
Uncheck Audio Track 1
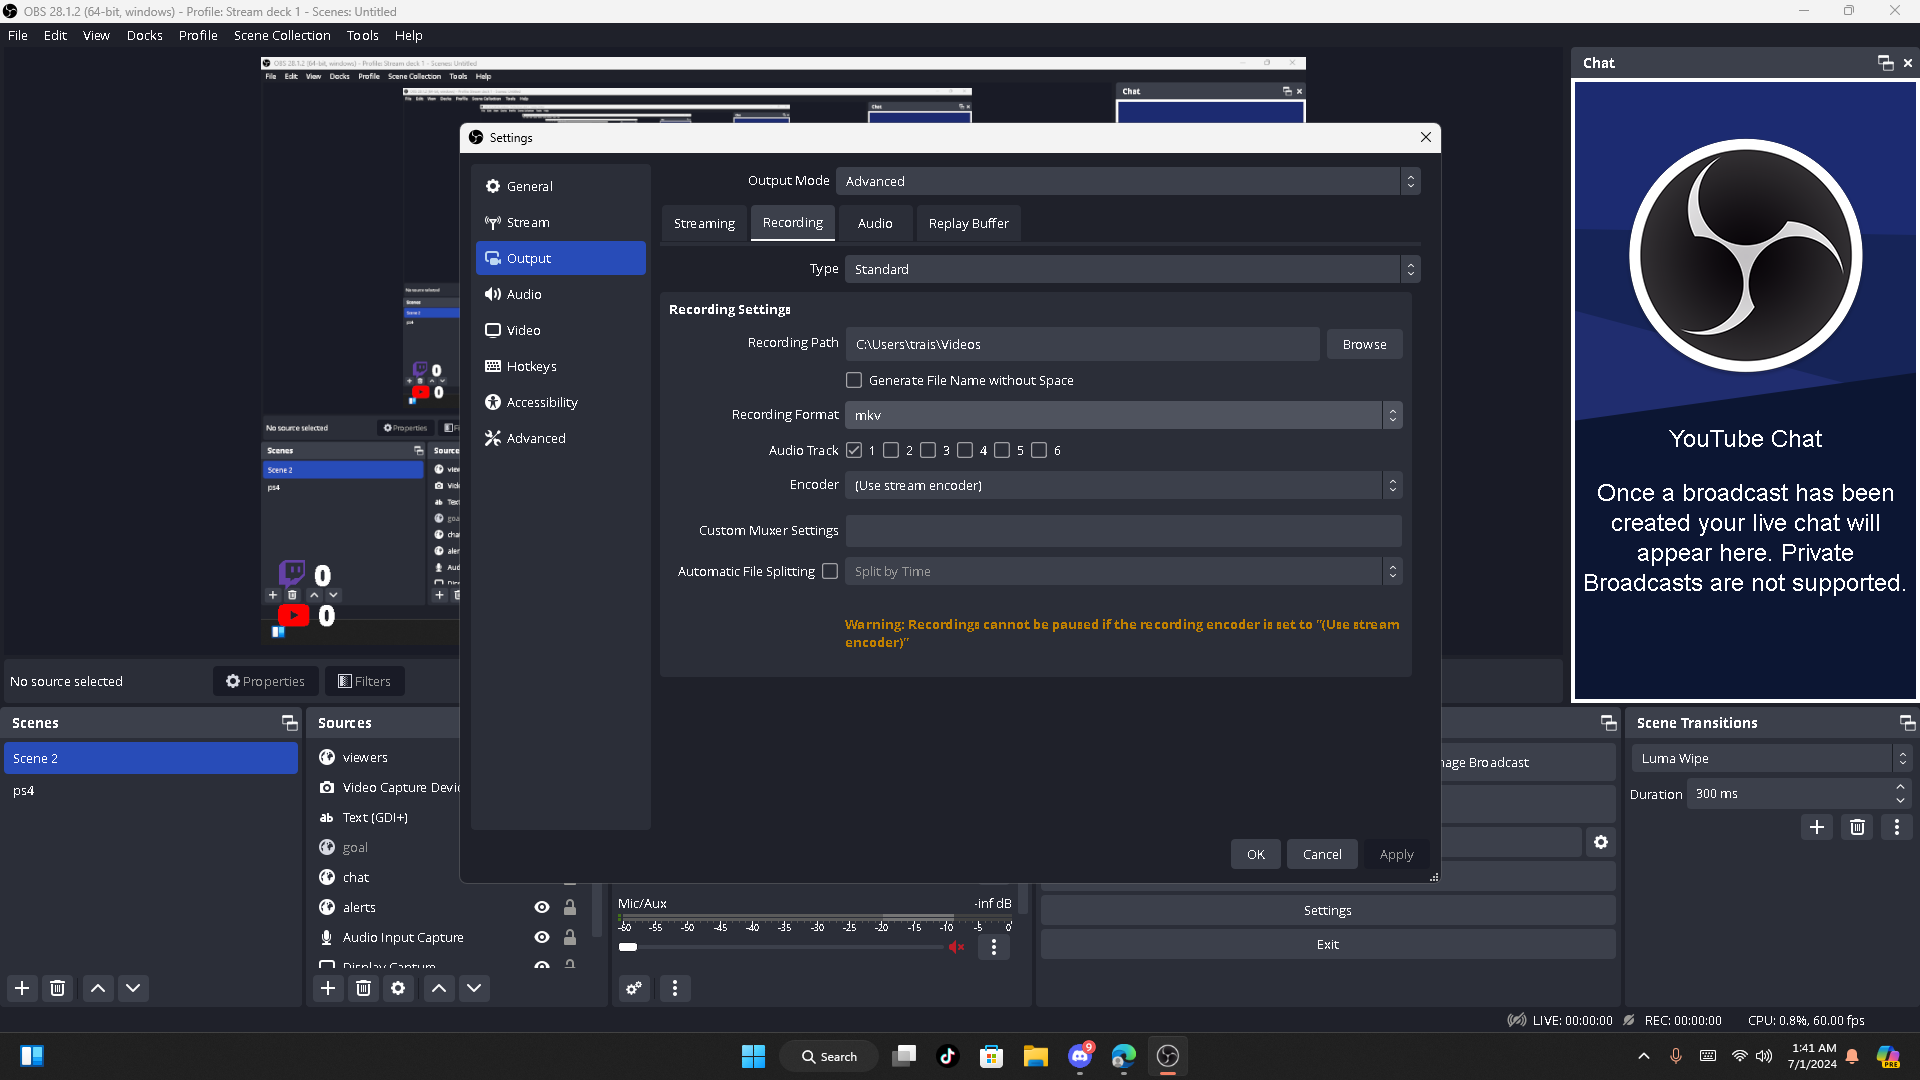tap(854, 450)
